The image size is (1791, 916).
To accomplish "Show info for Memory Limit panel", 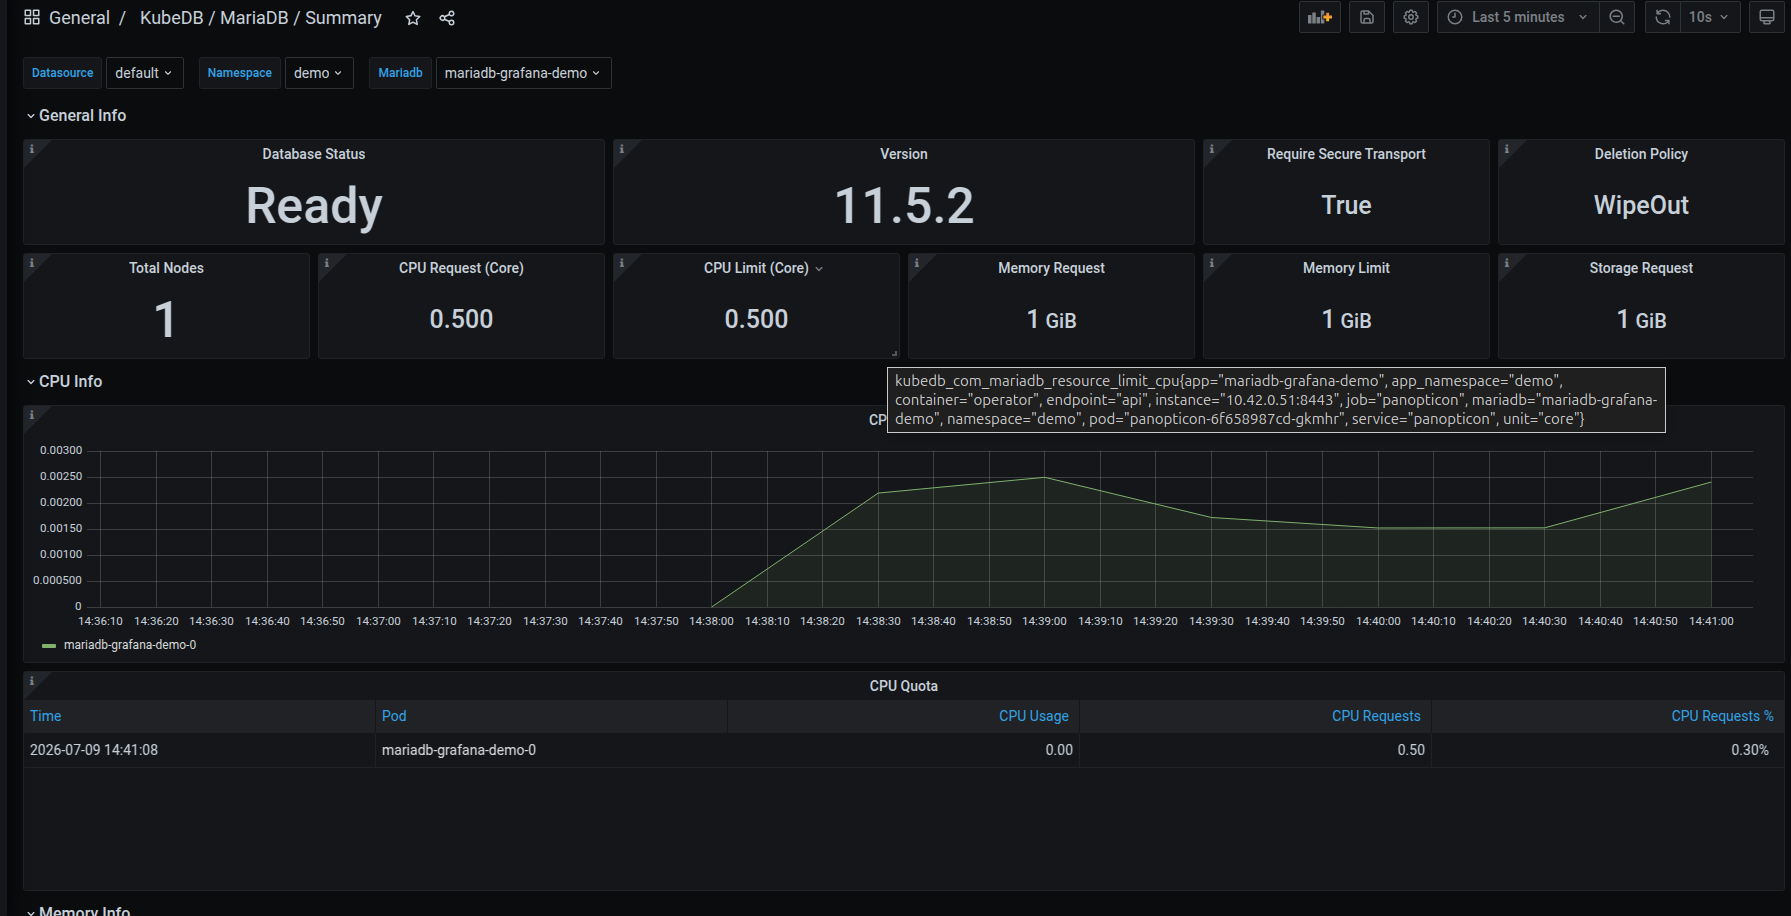I will (x=1211, y=263).
